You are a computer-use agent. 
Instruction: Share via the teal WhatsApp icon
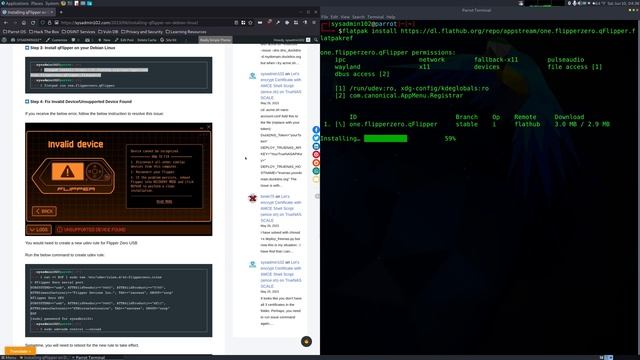[x=316, y=171]
